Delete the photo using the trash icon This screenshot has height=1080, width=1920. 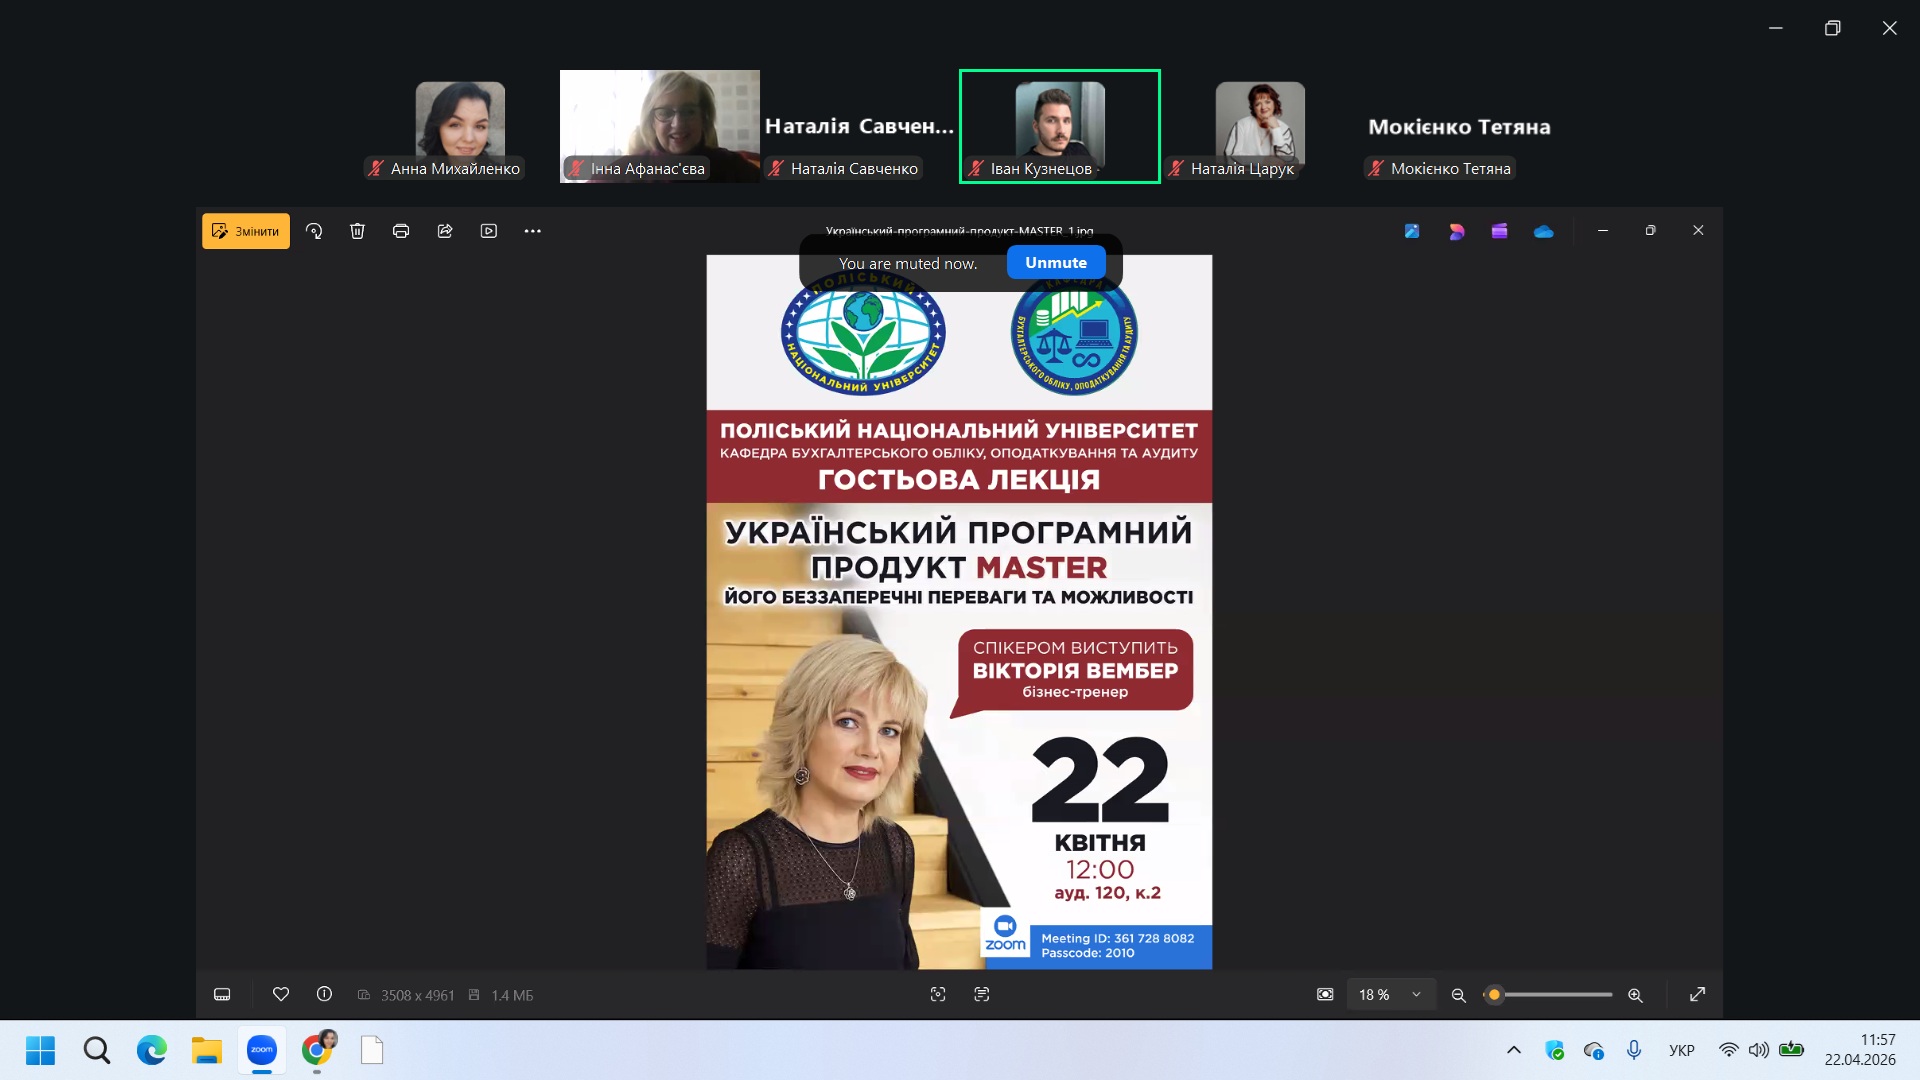[x=357, y=231]
